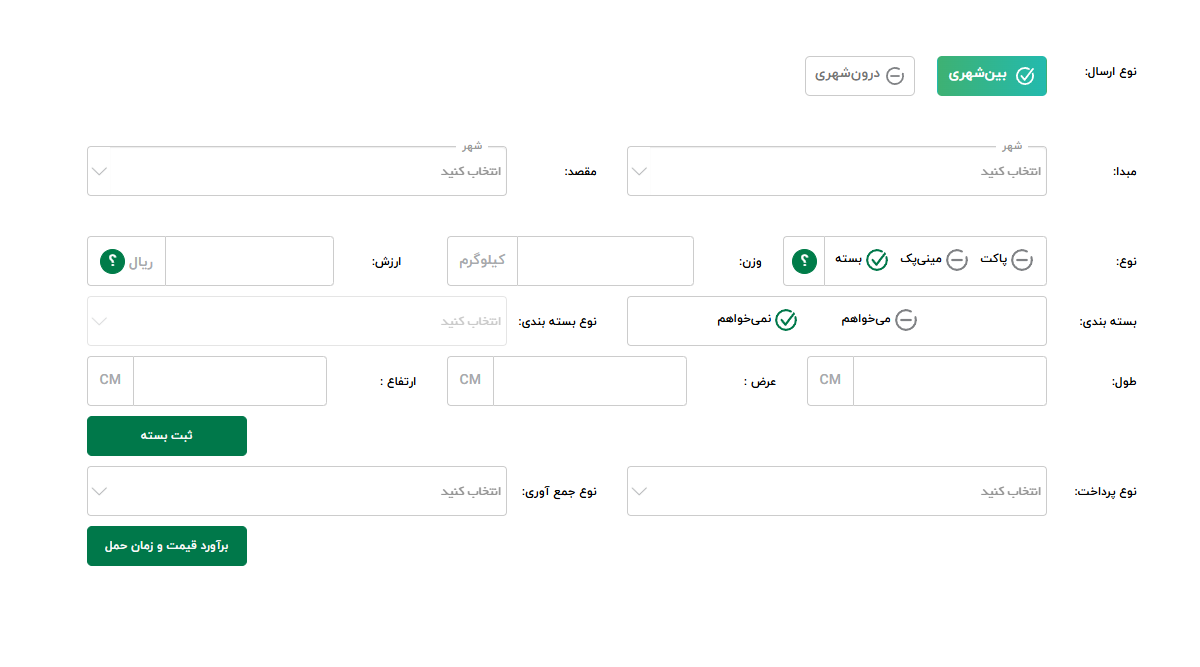The height and width of the screenshot is (667, 1200).
Task: Select the درون‌شهری shipping option
Action: (x=860, y=76)
